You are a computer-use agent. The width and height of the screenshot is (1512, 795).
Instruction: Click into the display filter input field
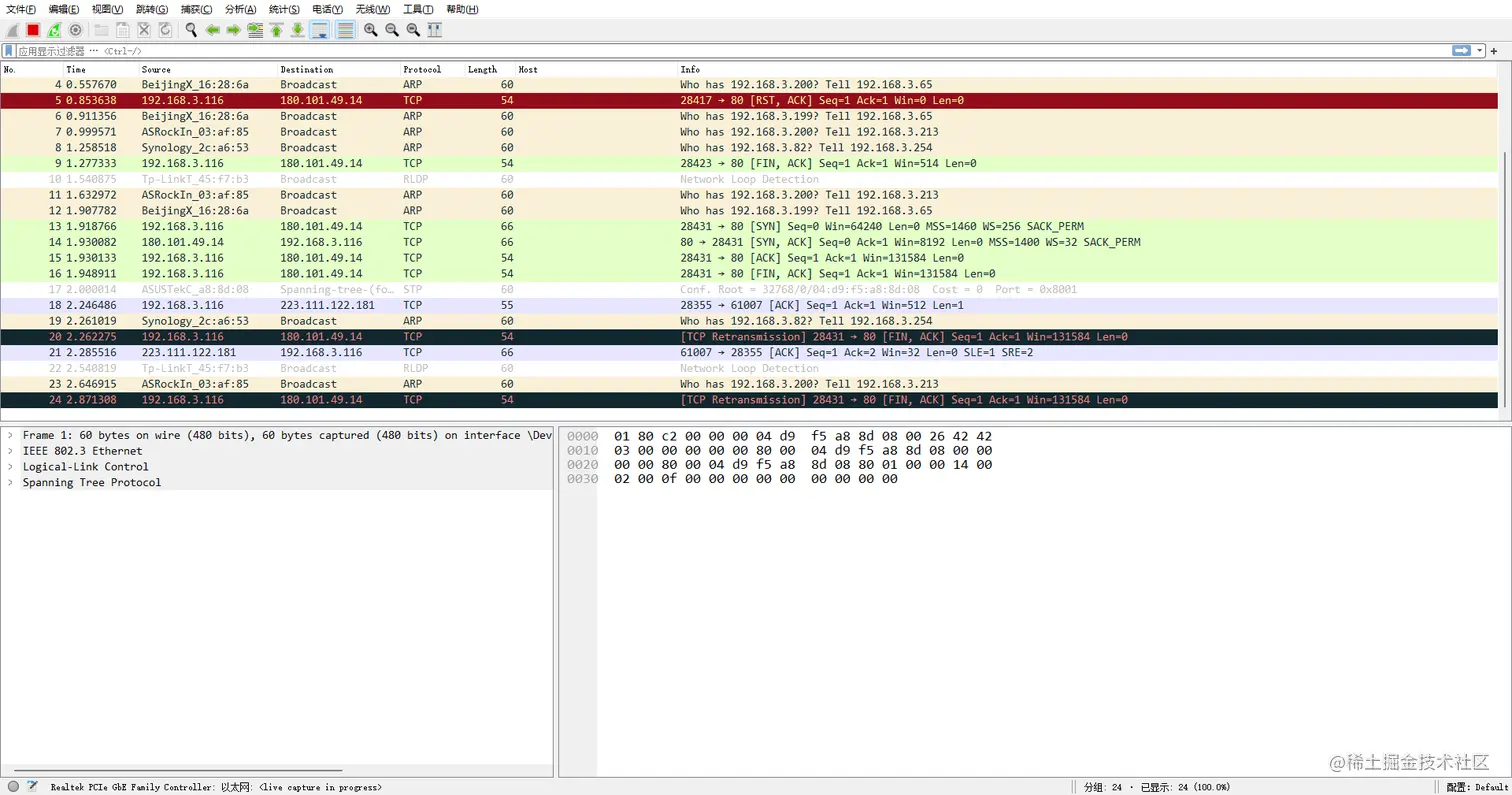click(733, 50)
